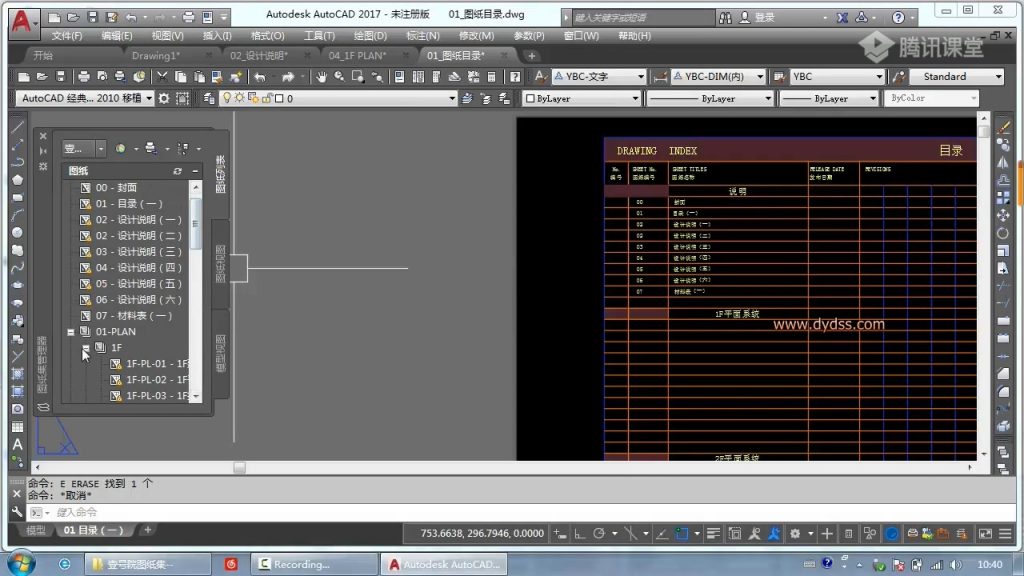Open Recording taskbar button

(x=313, y=564)
